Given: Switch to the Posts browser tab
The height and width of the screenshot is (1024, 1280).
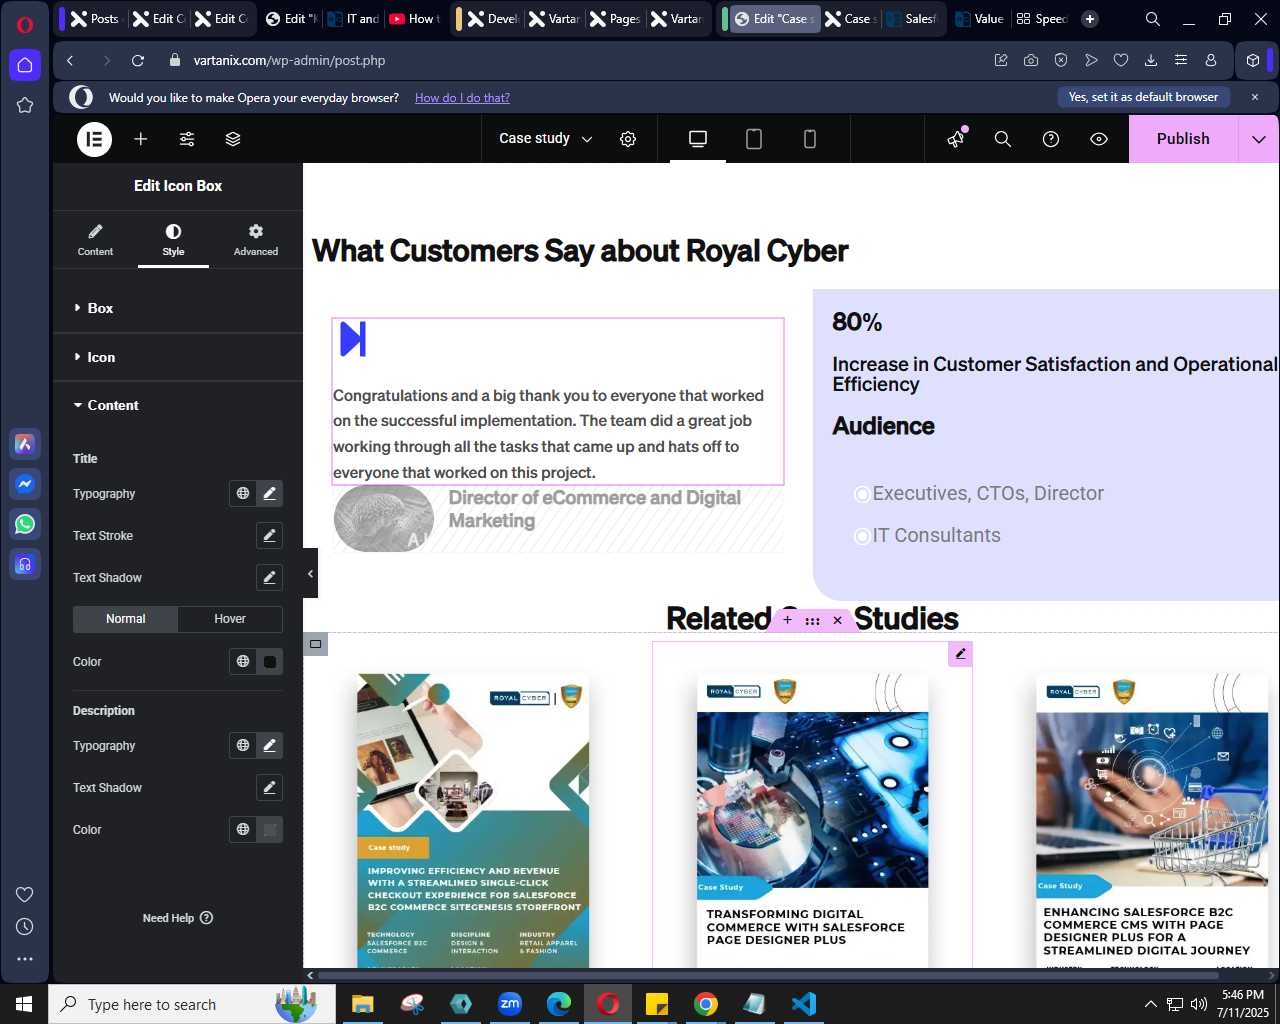Looking at the screenshot, I should 94,18.
